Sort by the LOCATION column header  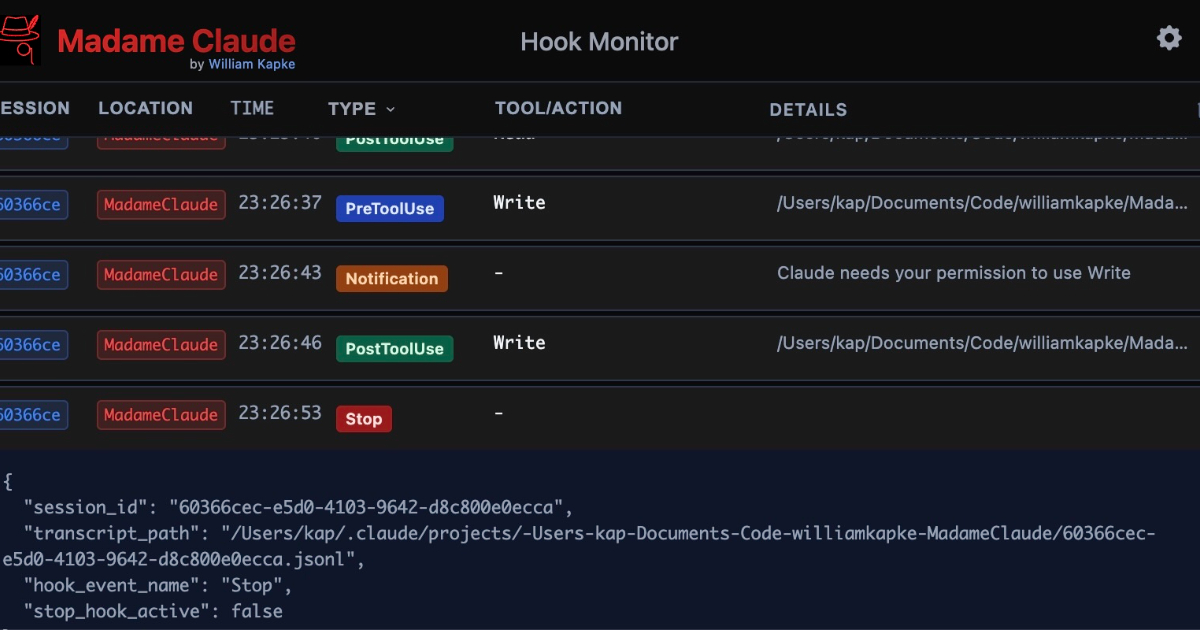click(x=145, y=108)
